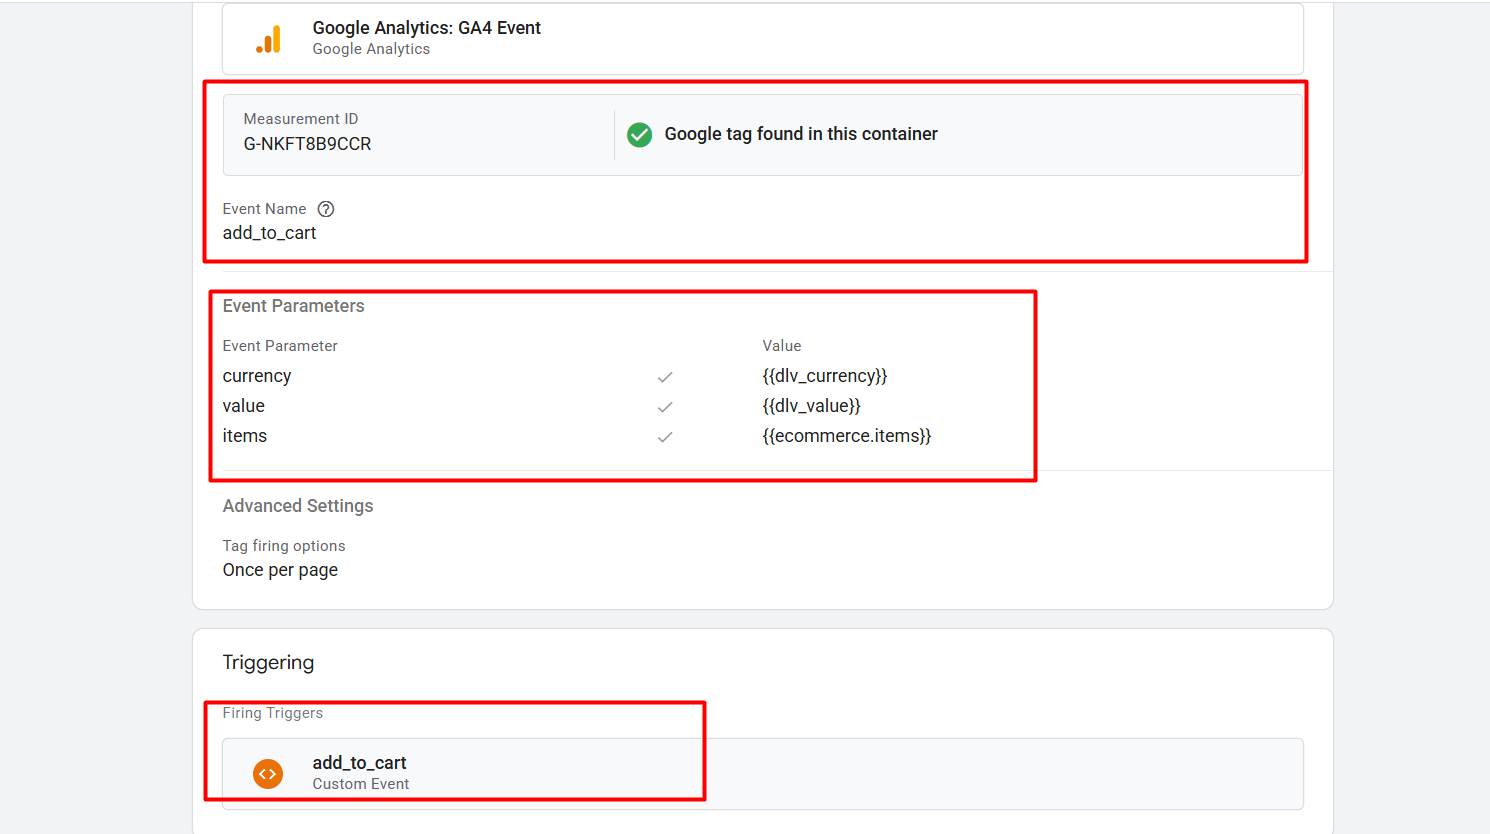
Task: Click the Measurement ID G-NKFT8B9CCR
Action: point(307,144)
